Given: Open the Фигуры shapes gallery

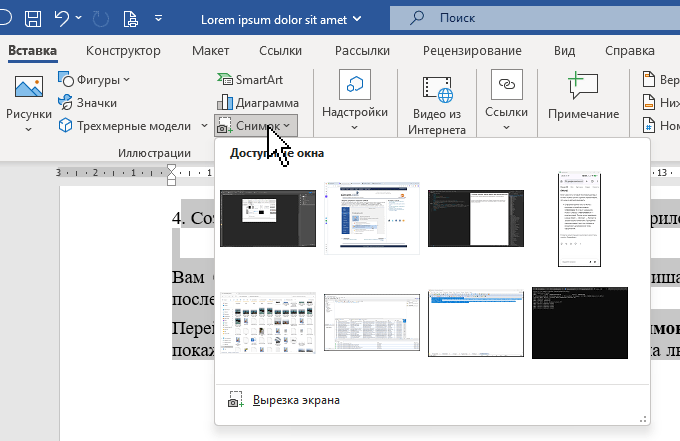Looking at the screenshot, I should coord(94,79).
